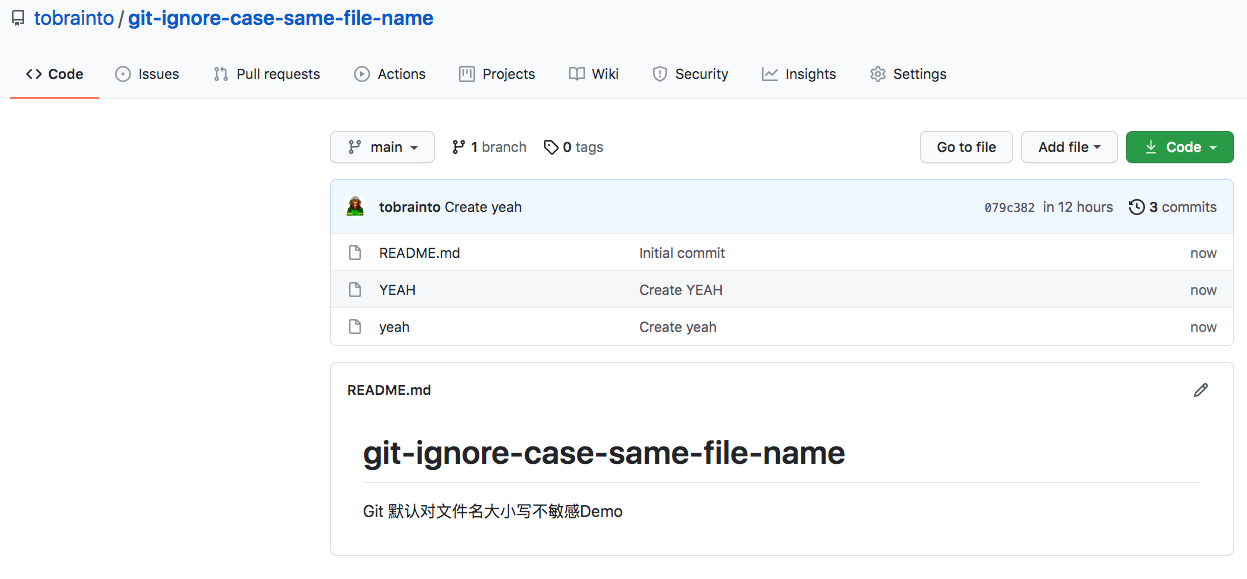Edit README with the pencil icon

pyautogui.click(x=1201, y=390)
